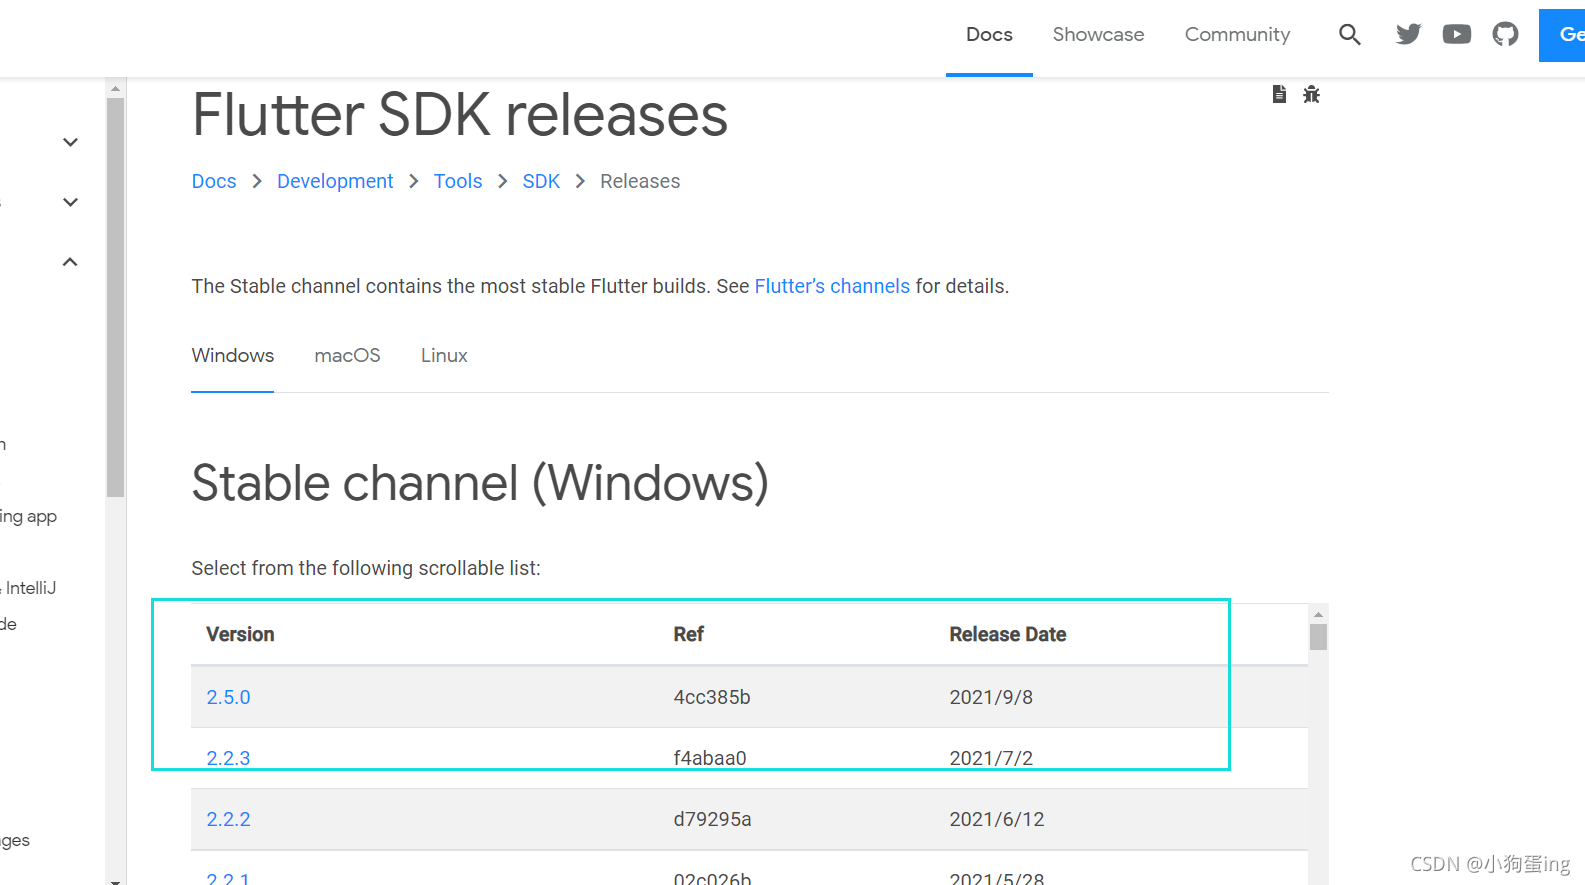Click the sidebar scrollbar up arrow
Screen dimensions: 1585x885
(x=115, y=88)
